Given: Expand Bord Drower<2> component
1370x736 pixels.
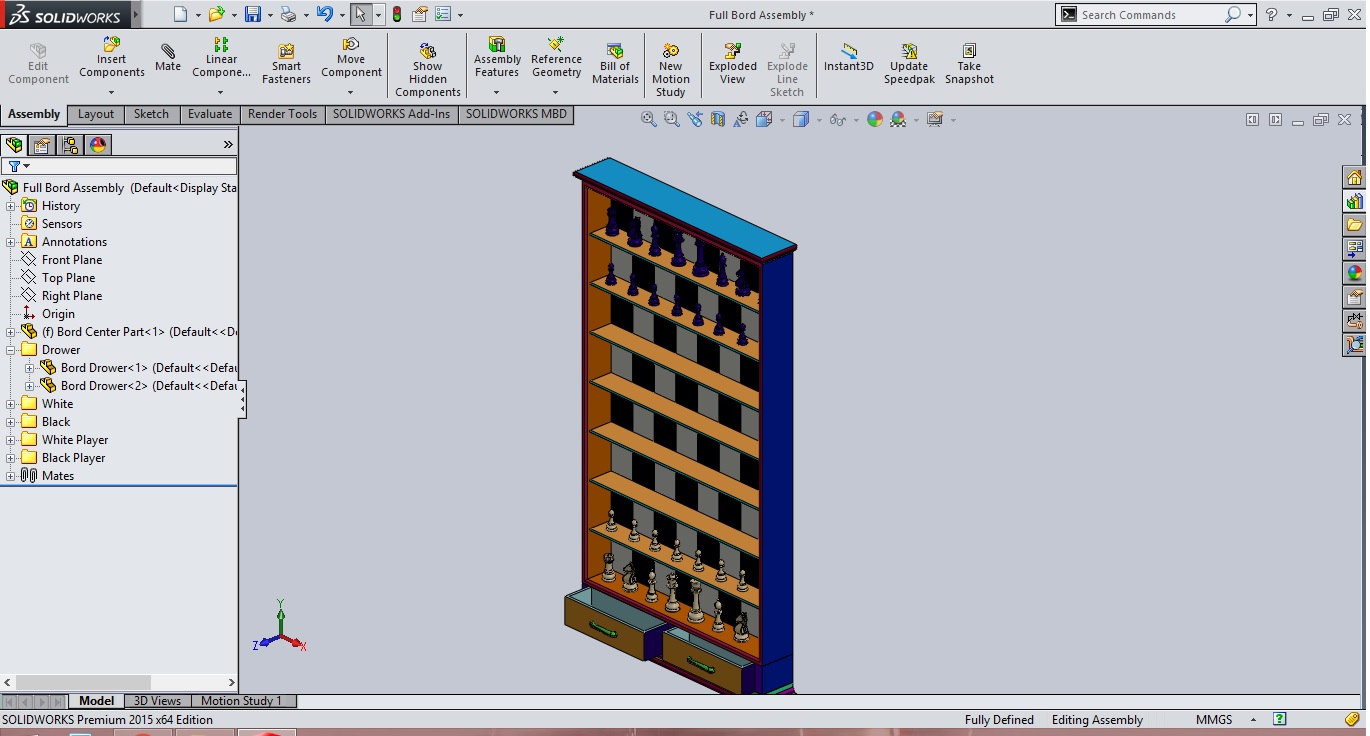Looking at the screenshot, I should (x=30, y=386).
